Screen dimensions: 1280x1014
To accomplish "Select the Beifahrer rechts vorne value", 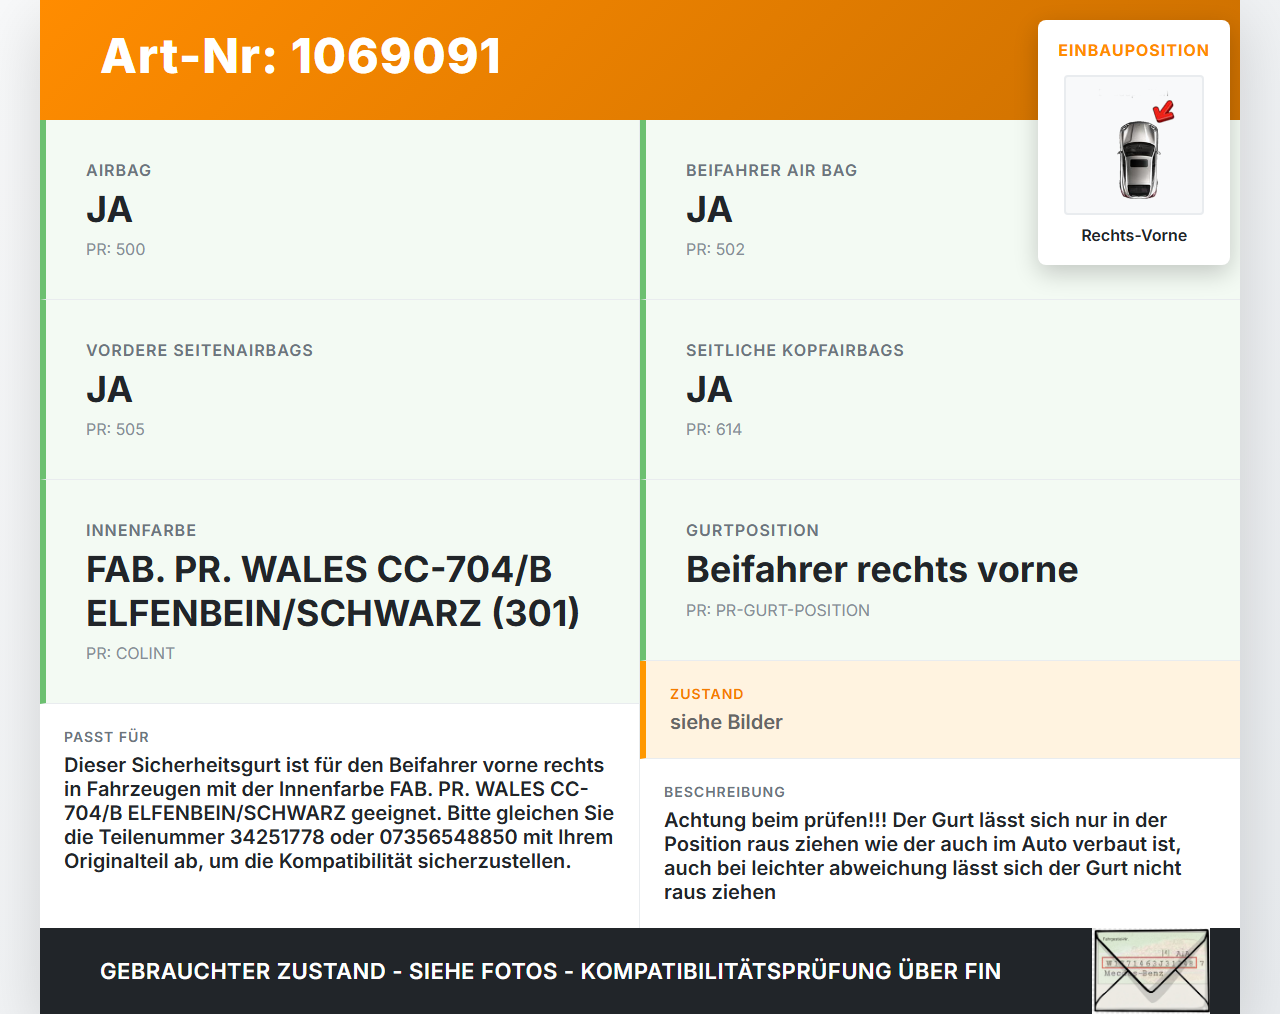I will point(882,569).
